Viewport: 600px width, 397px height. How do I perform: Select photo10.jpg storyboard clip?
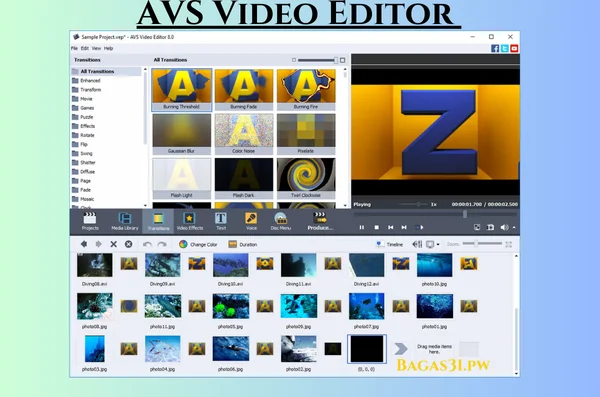434,270
